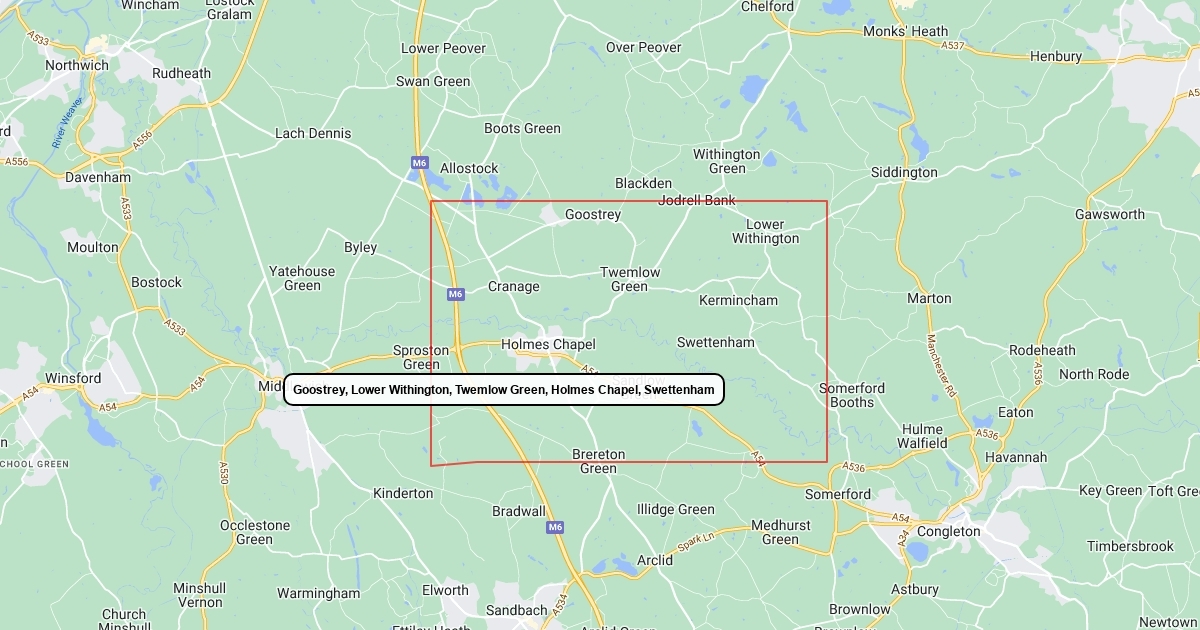Click the Congleton town label

[949, 531]
